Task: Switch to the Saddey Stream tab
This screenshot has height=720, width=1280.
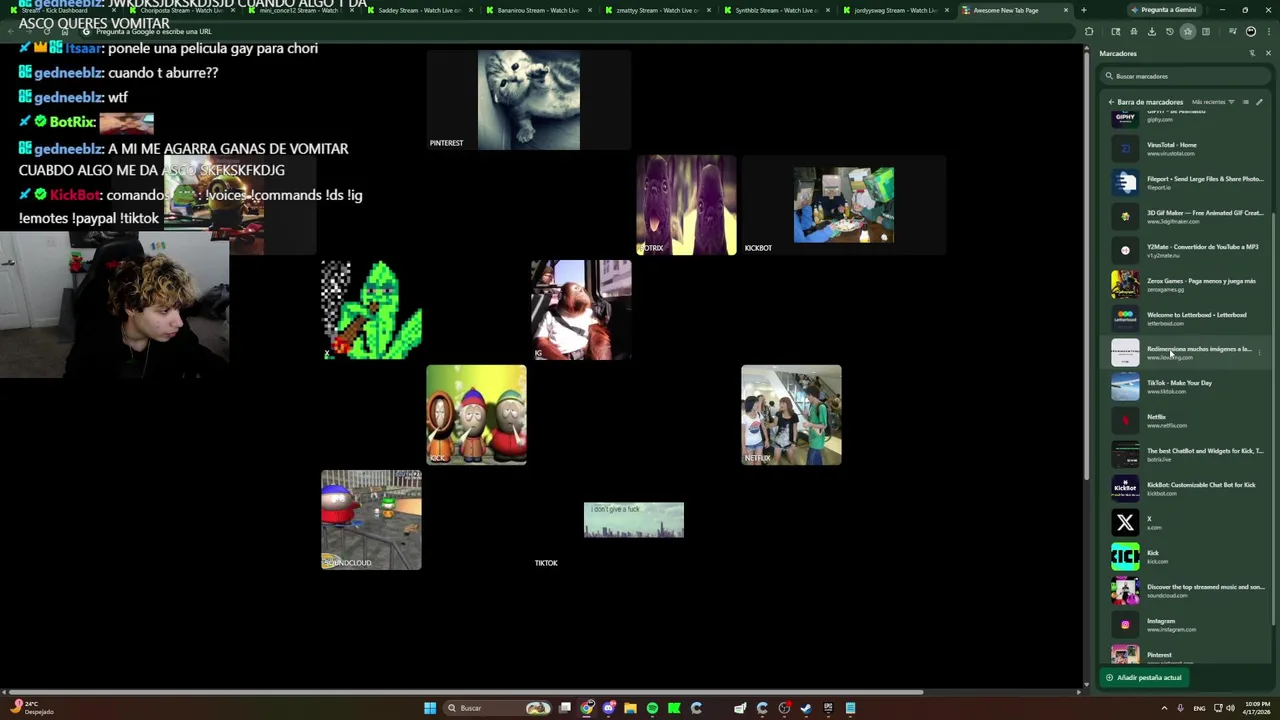Action: point(418,10)
